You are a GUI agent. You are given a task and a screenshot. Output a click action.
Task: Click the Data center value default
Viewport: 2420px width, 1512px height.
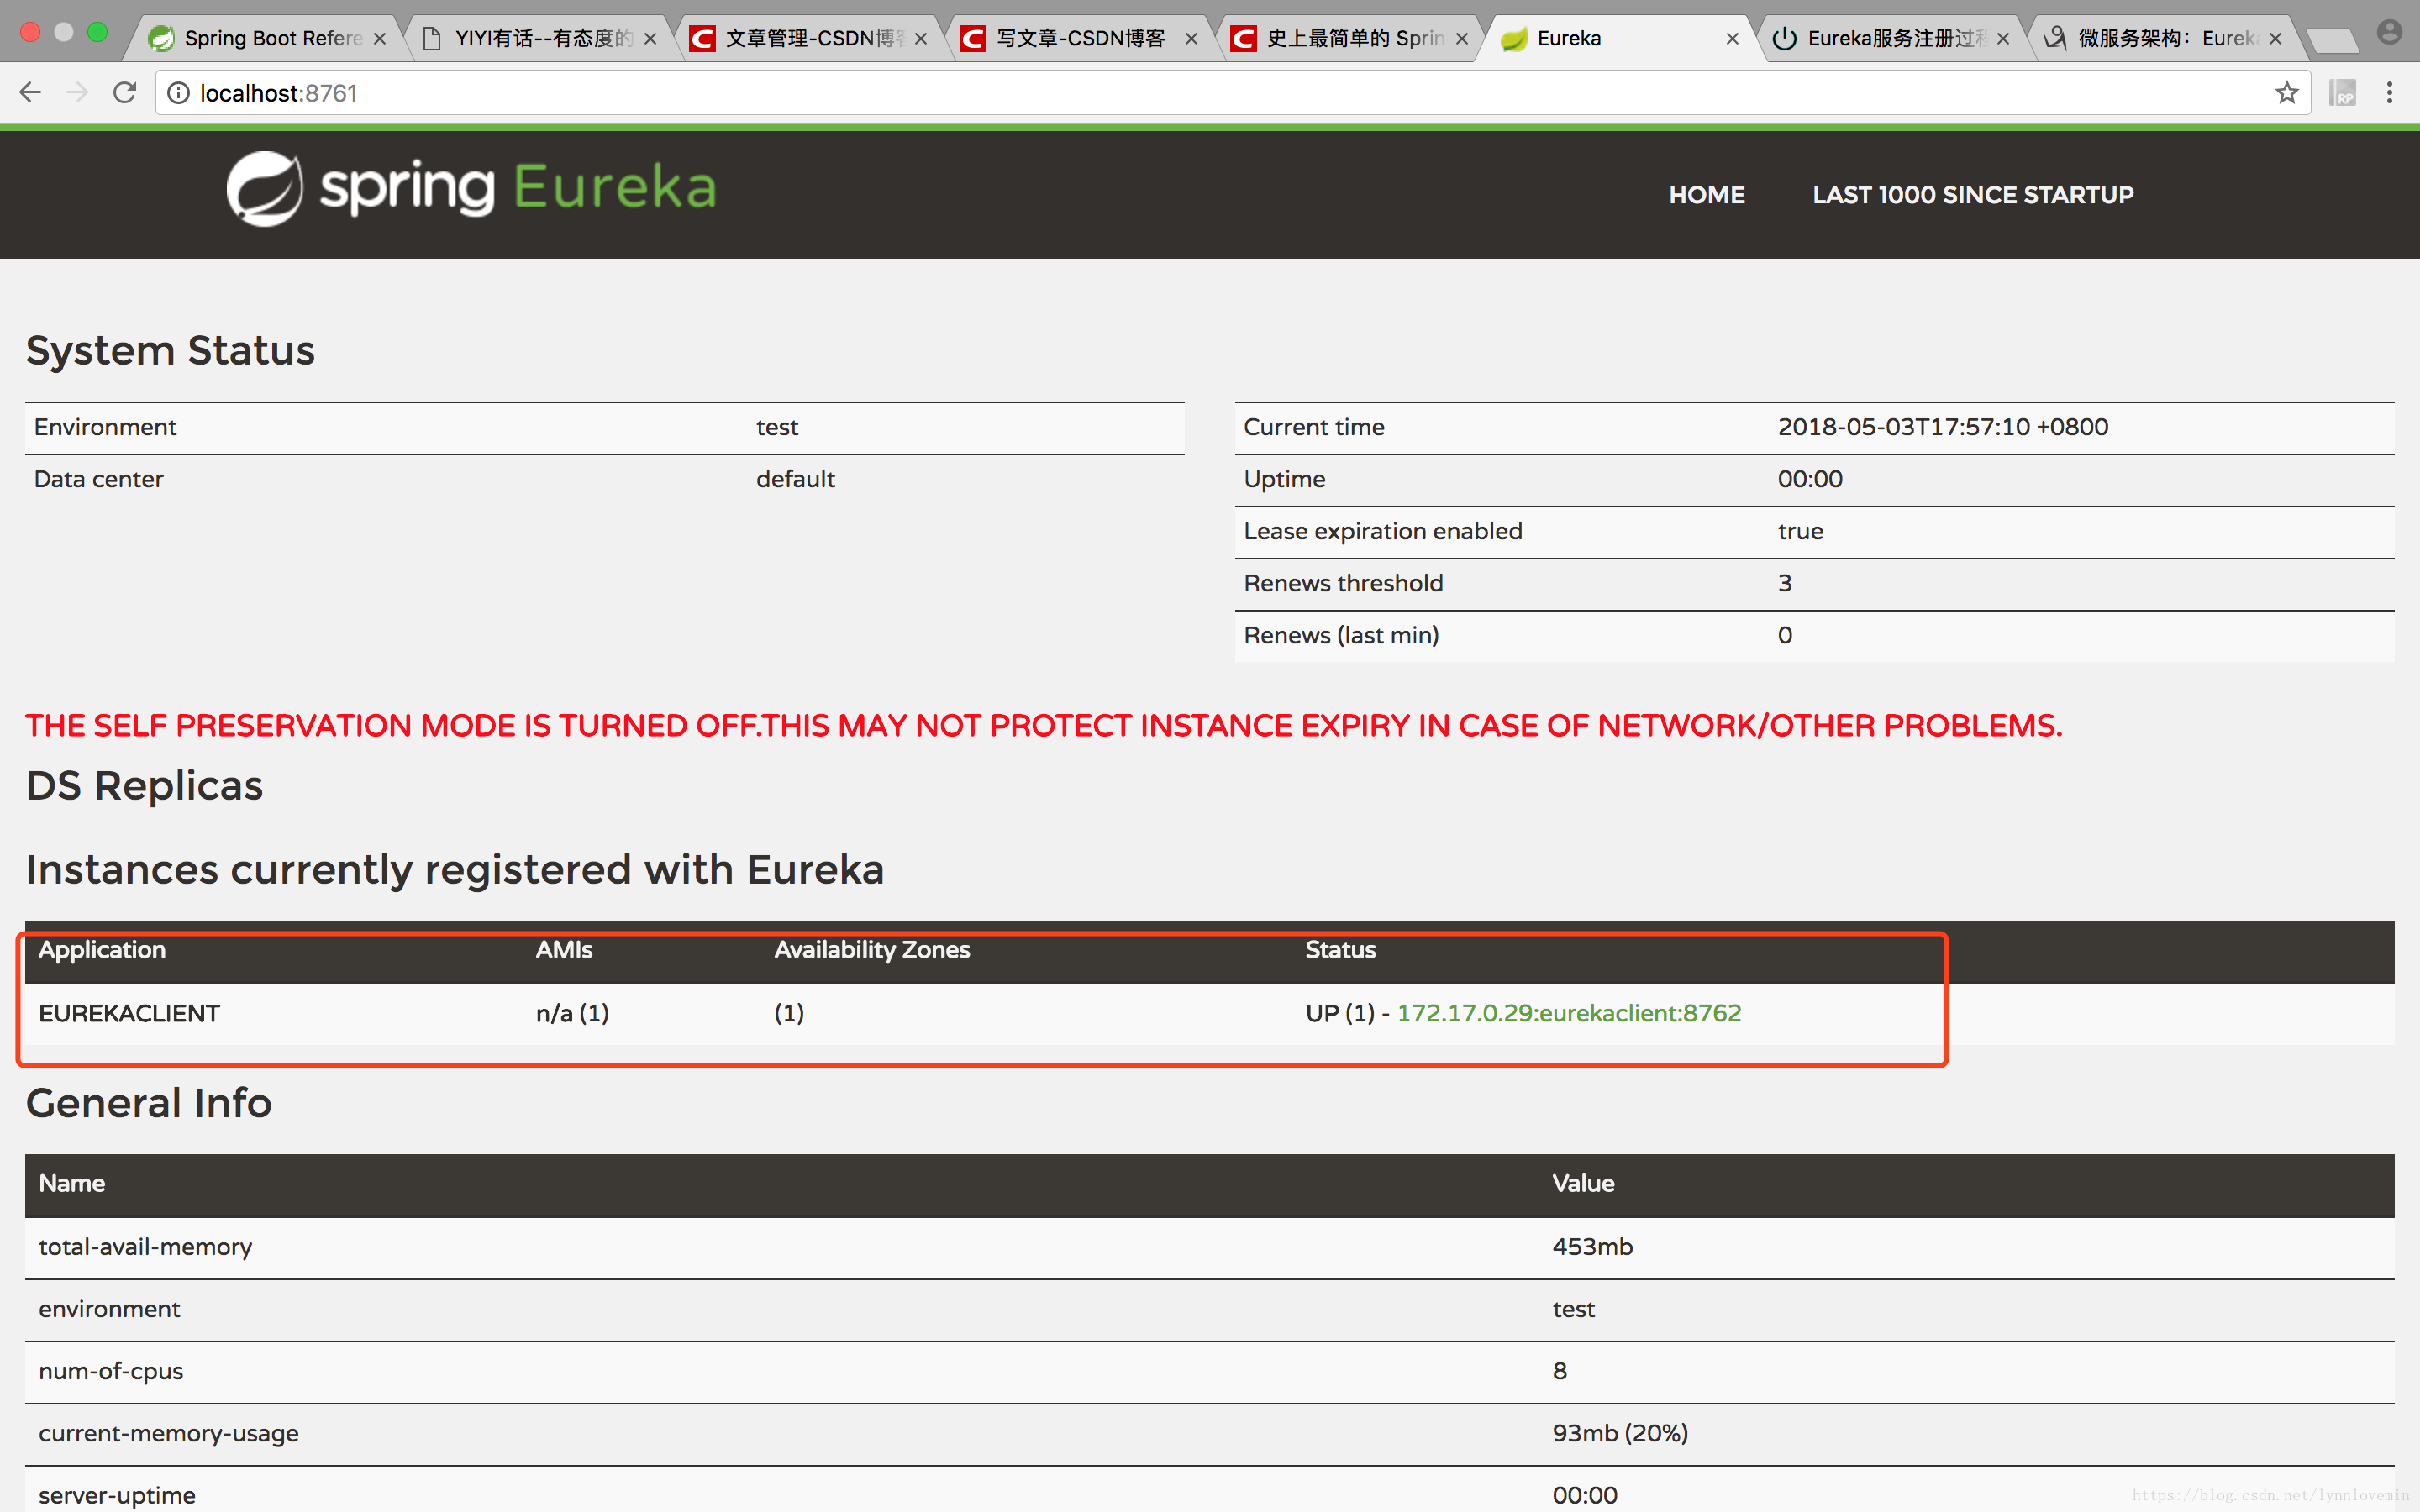(795, 479)
